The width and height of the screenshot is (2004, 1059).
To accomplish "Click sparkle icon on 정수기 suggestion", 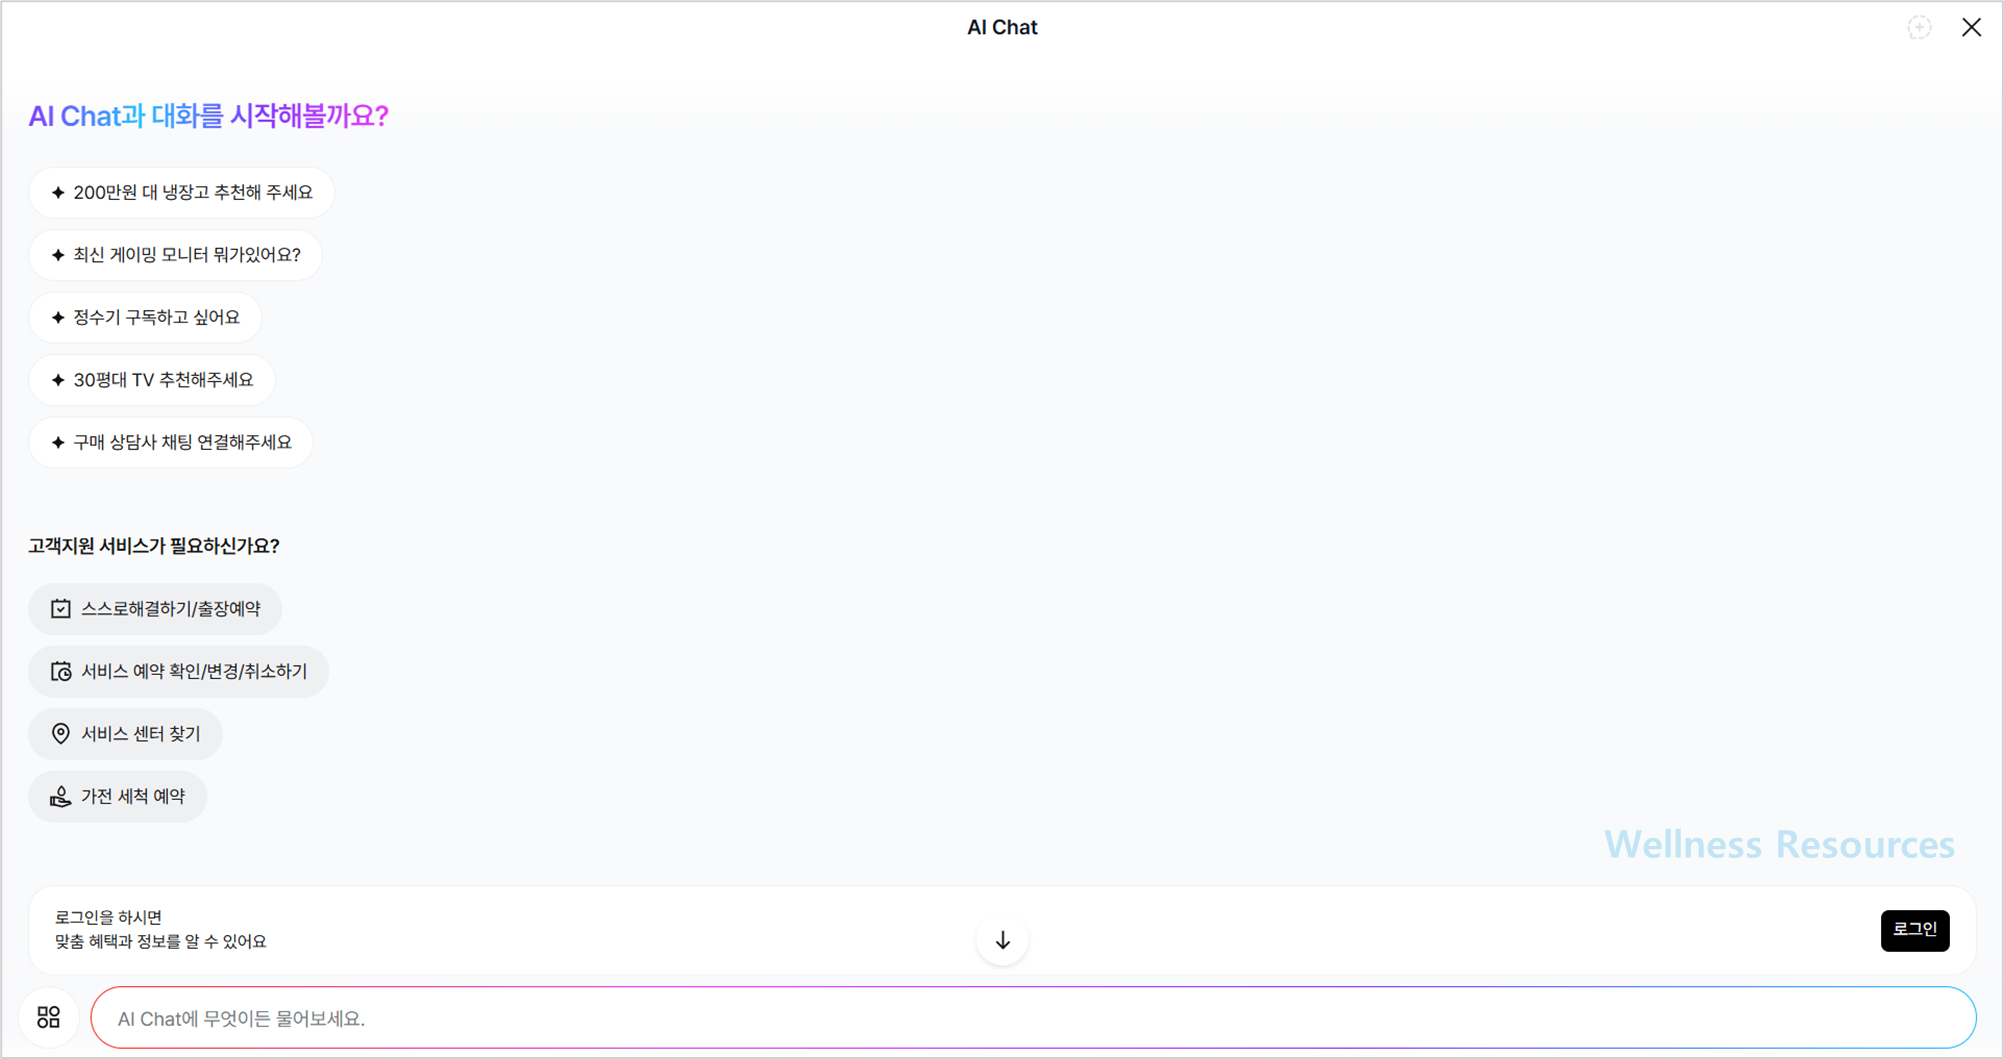I will click(58, 317).
